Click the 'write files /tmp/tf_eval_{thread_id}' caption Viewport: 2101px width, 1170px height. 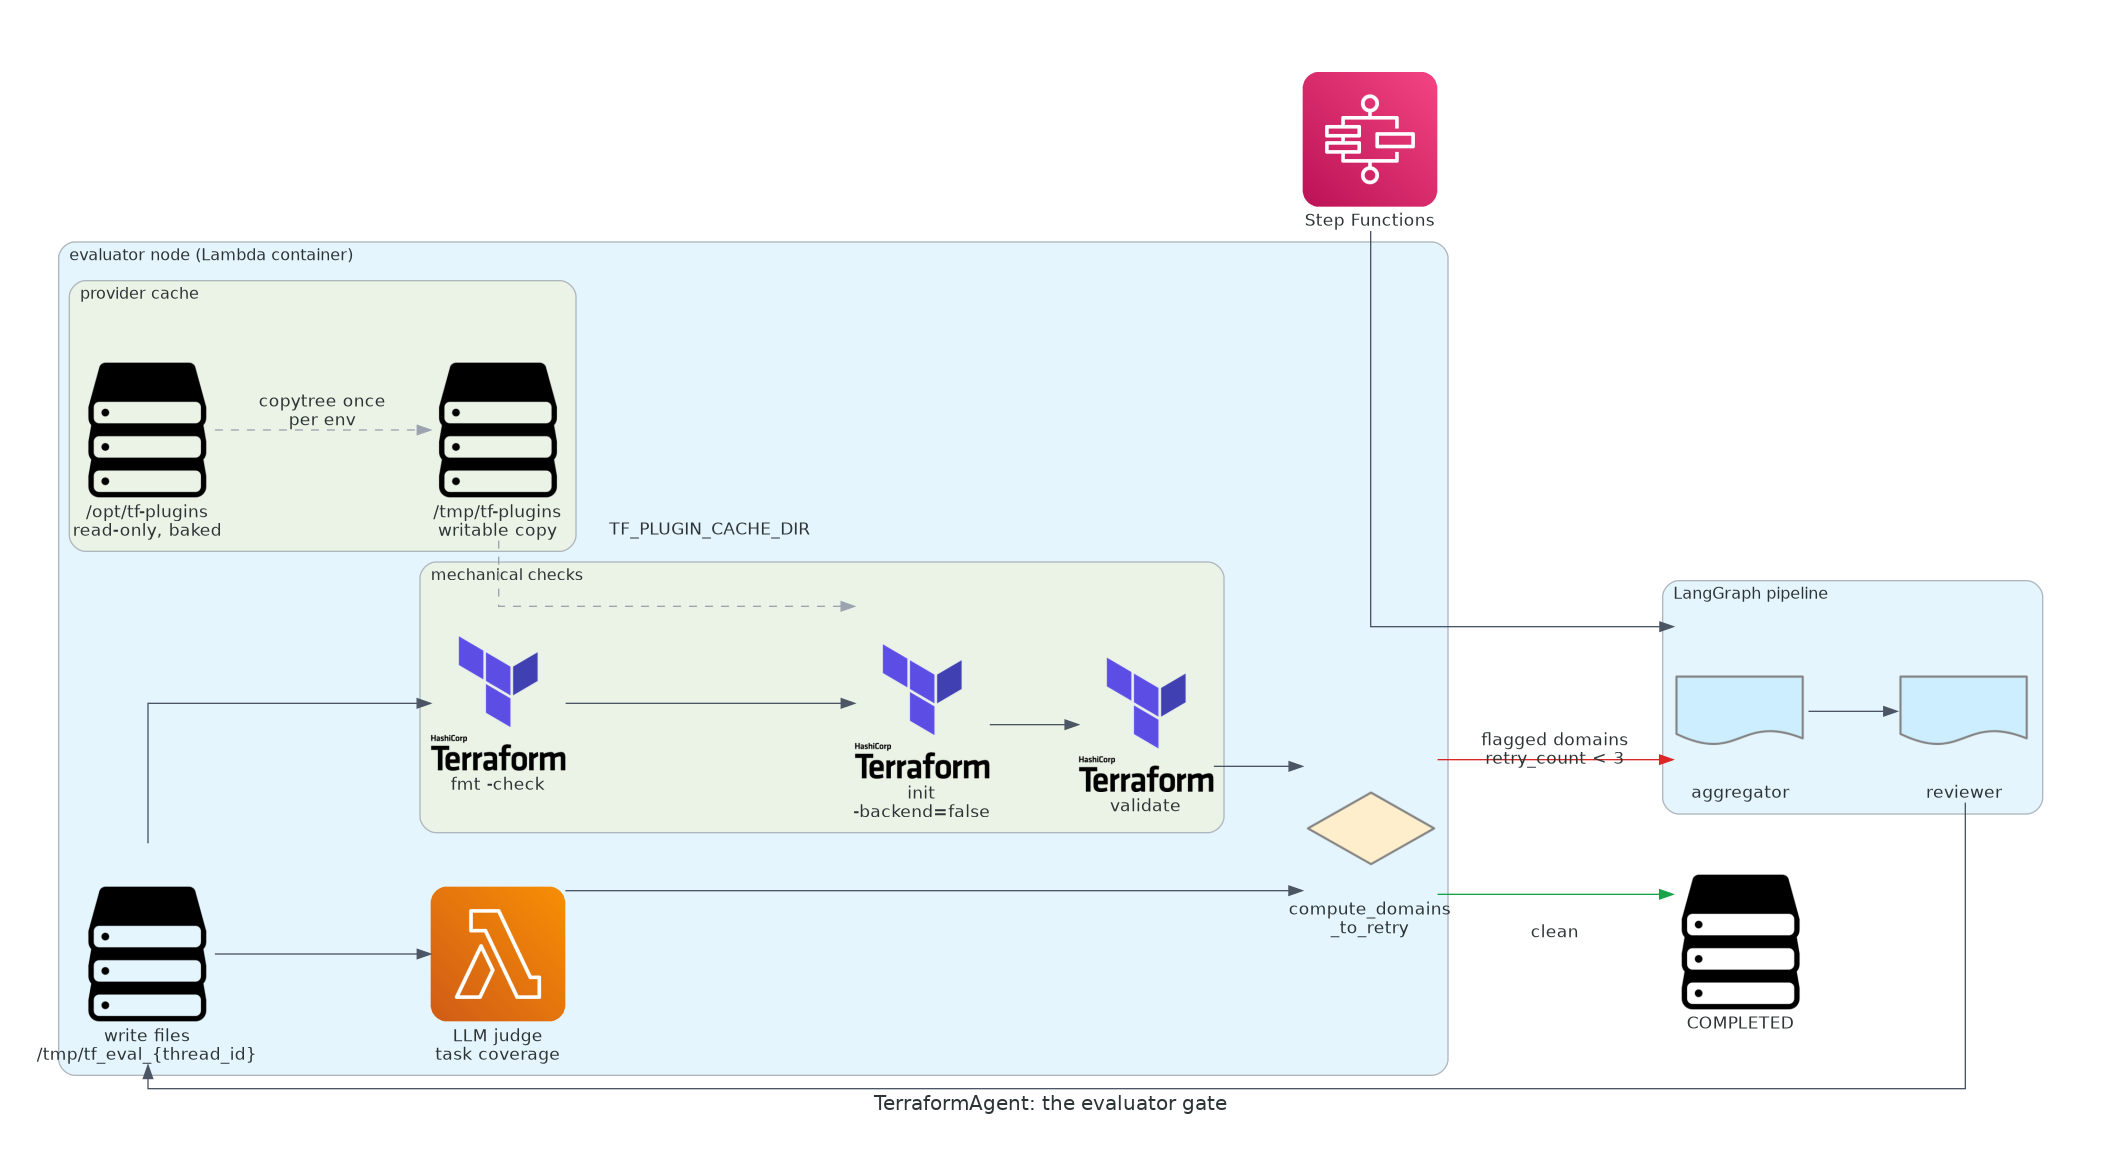click(x=146, y=1045)
